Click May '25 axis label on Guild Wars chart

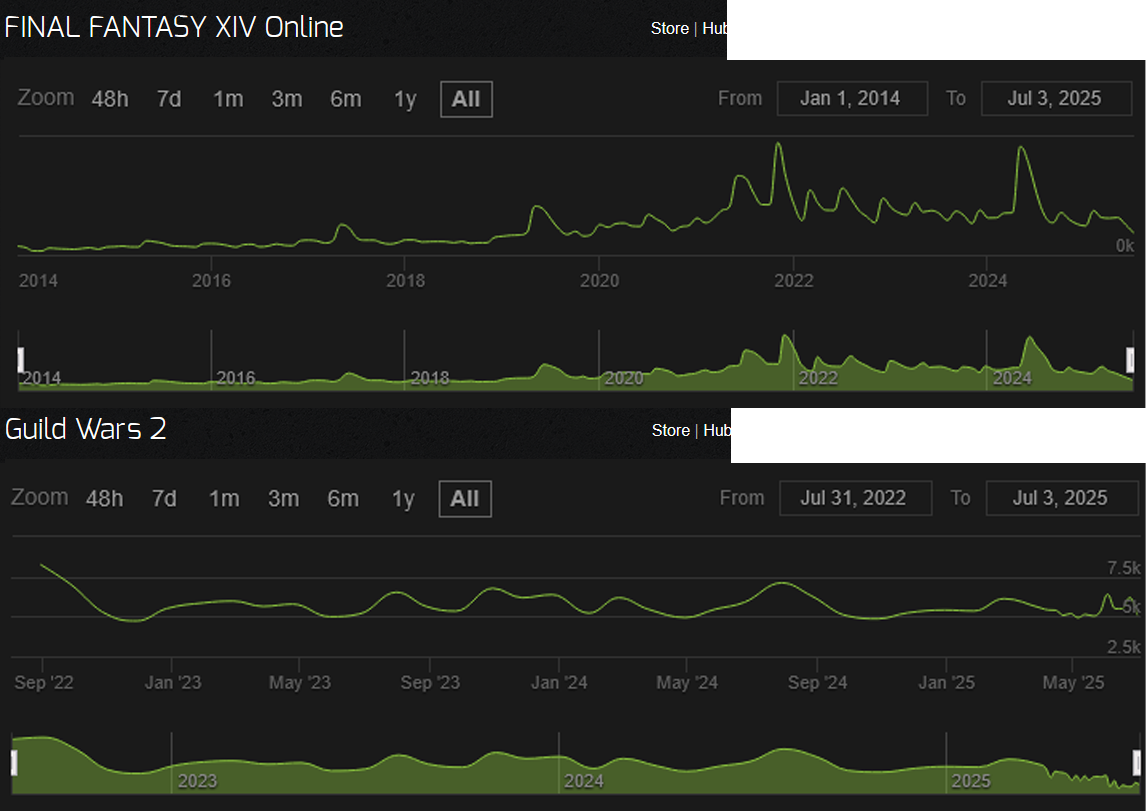tap(1073, 682)
